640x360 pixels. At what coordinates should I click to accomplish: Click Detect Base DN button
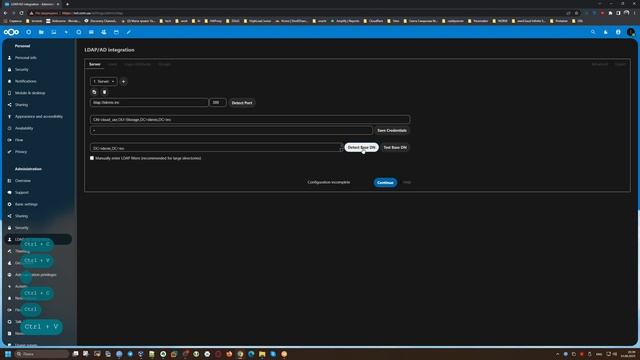pos(361,147)
